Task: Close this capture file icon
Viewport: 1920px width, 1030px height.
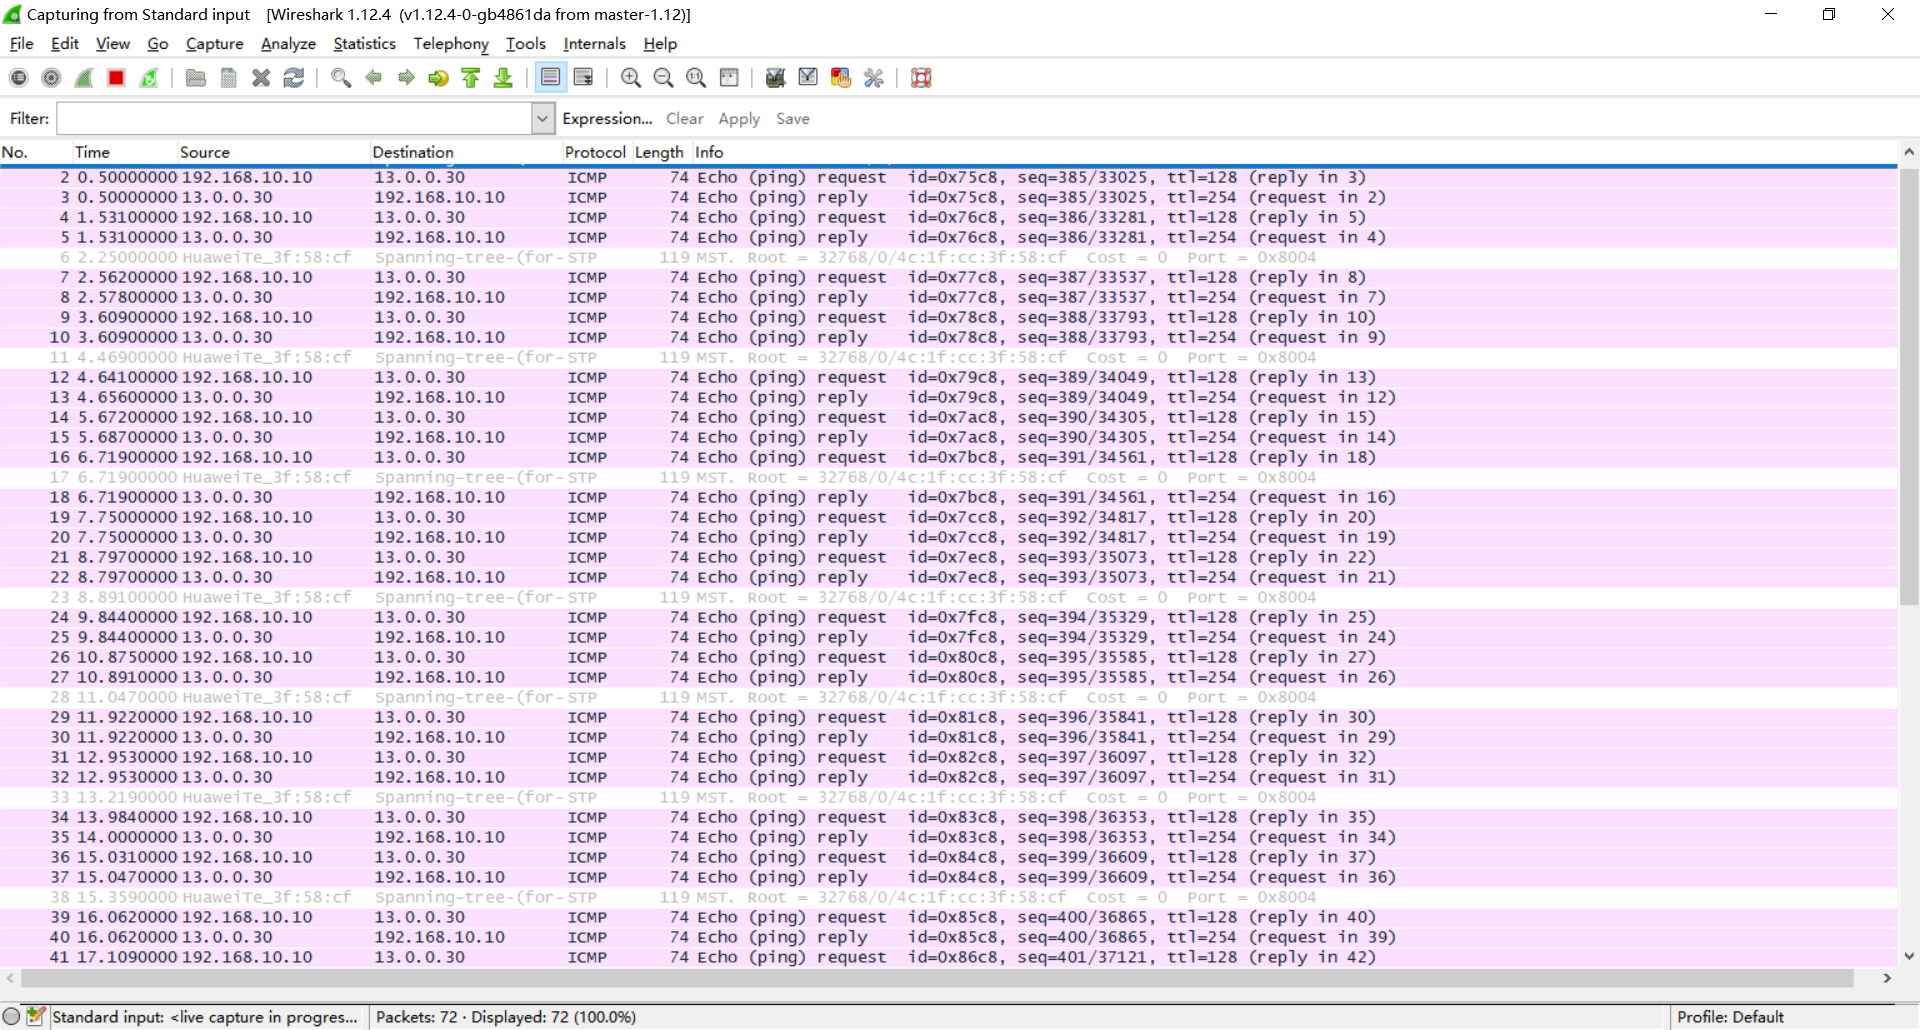Action: coord(261,78)
